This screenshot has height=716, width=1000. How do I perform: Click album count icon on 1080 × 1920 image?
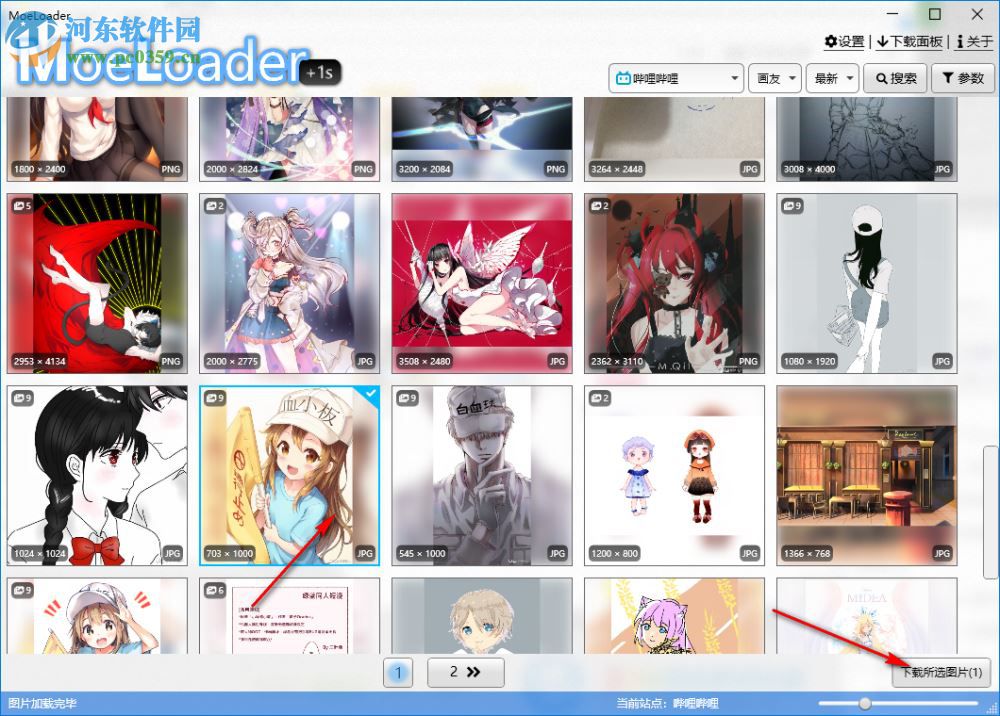click(792, 206)
